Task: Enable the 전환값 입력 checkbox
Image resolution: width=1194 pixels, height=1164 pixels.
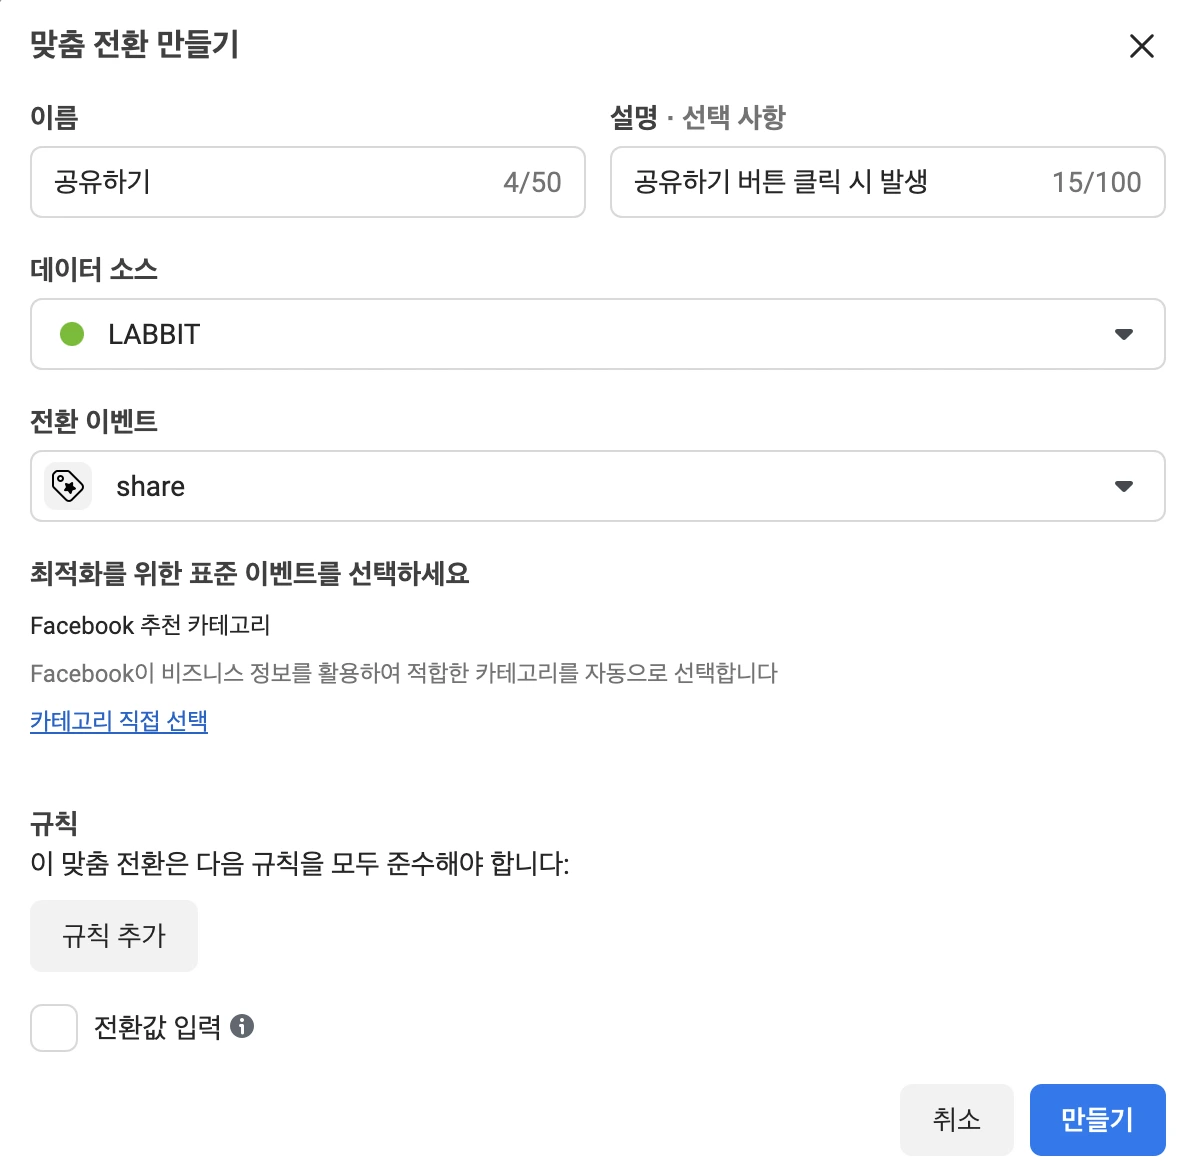Action: tap(54, 1027)
